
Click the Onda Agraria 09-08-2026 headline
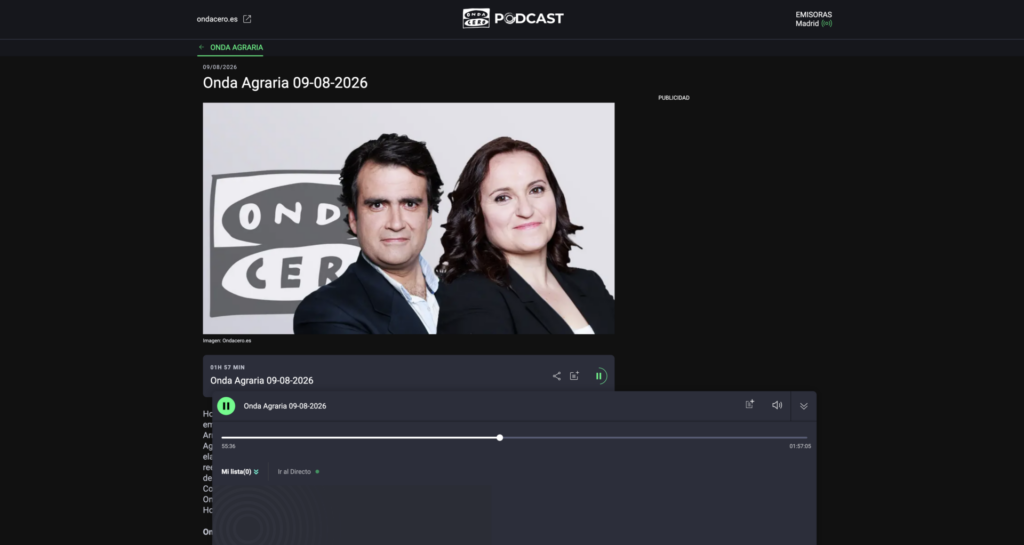click(285, 83)
